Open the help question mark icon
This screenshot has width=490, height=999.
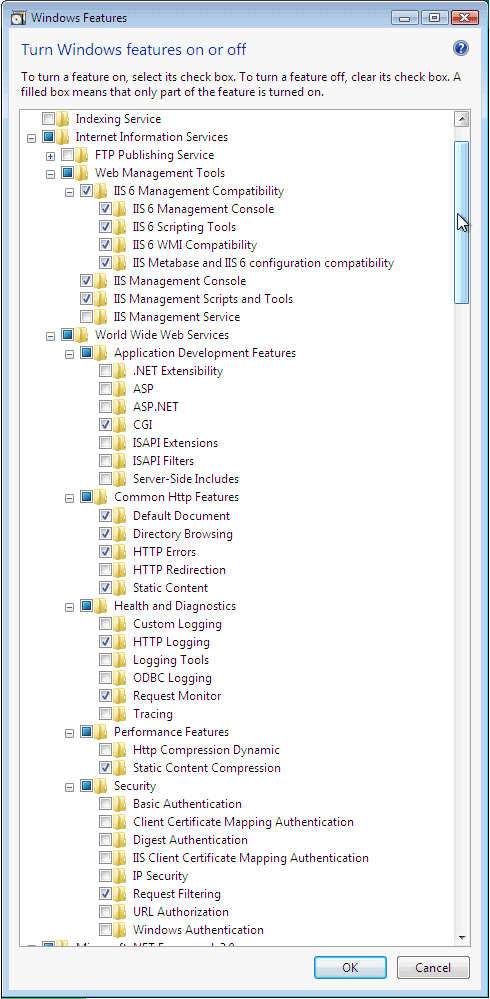coord(461,48)
